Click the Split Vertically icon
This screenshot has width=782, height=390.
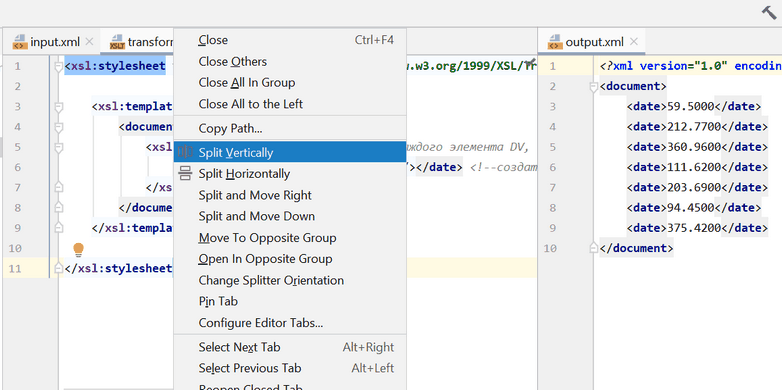(x=186, y=152)
